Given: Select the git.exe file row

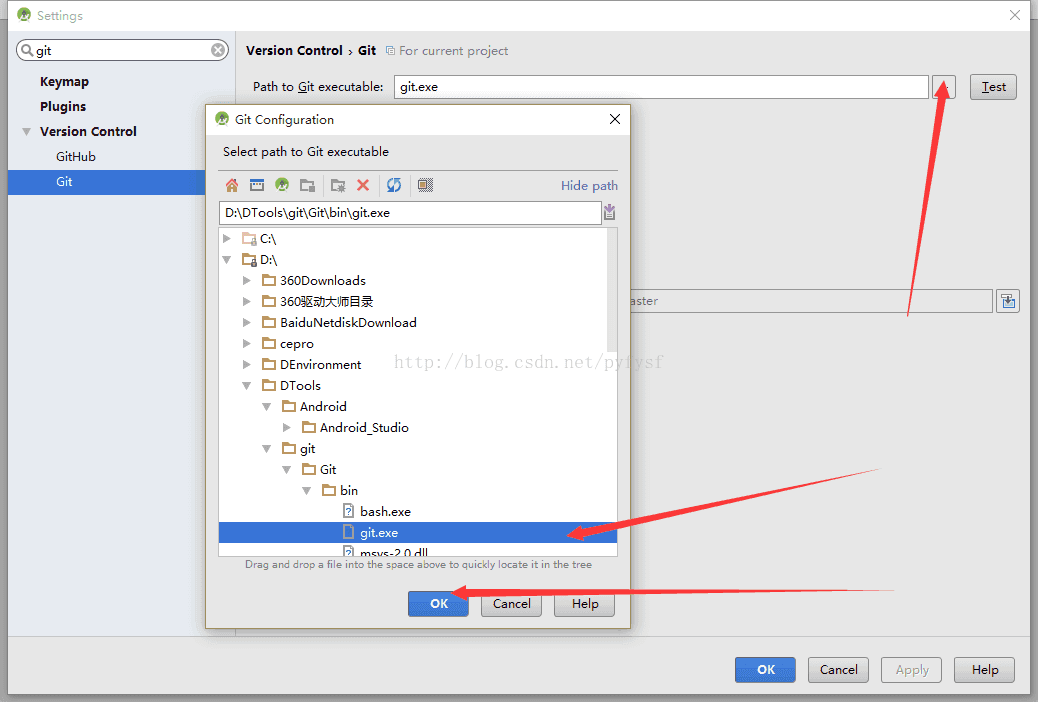Looking at the screenshot, I should click(418, 533).
